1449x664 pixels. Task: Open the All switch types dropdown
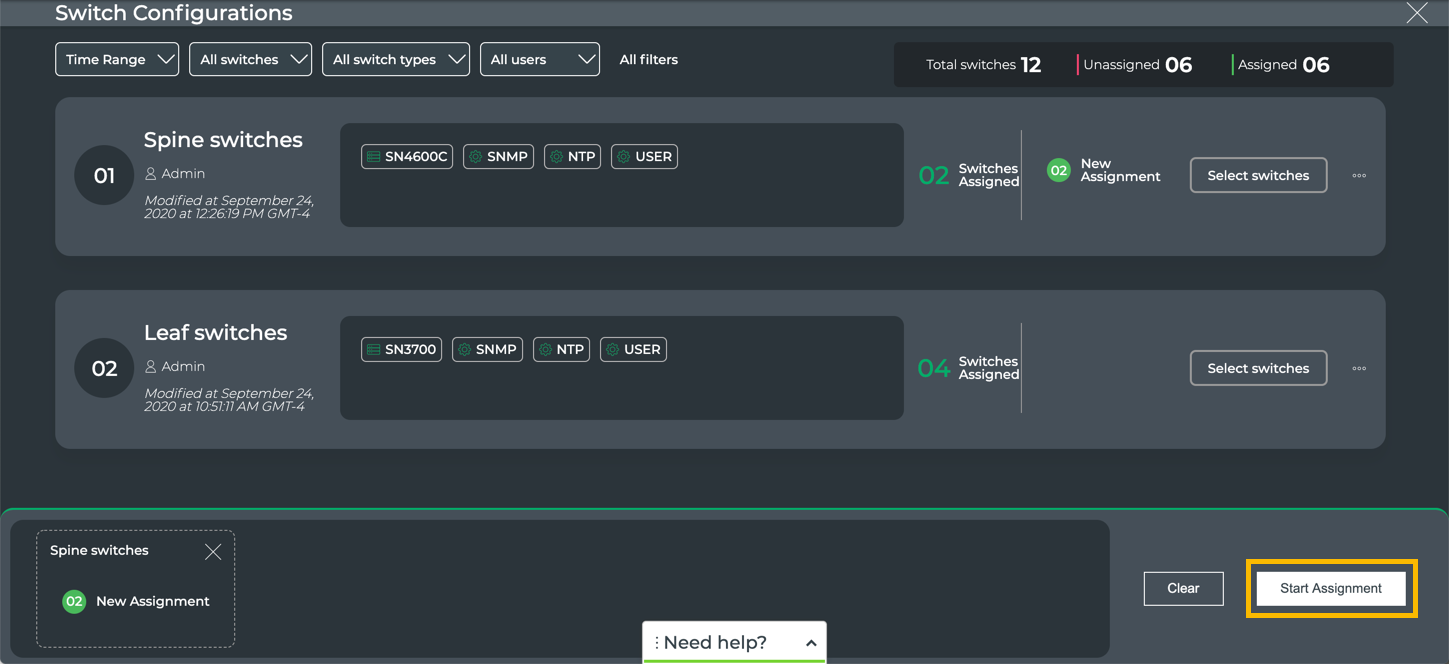(396, 60)
